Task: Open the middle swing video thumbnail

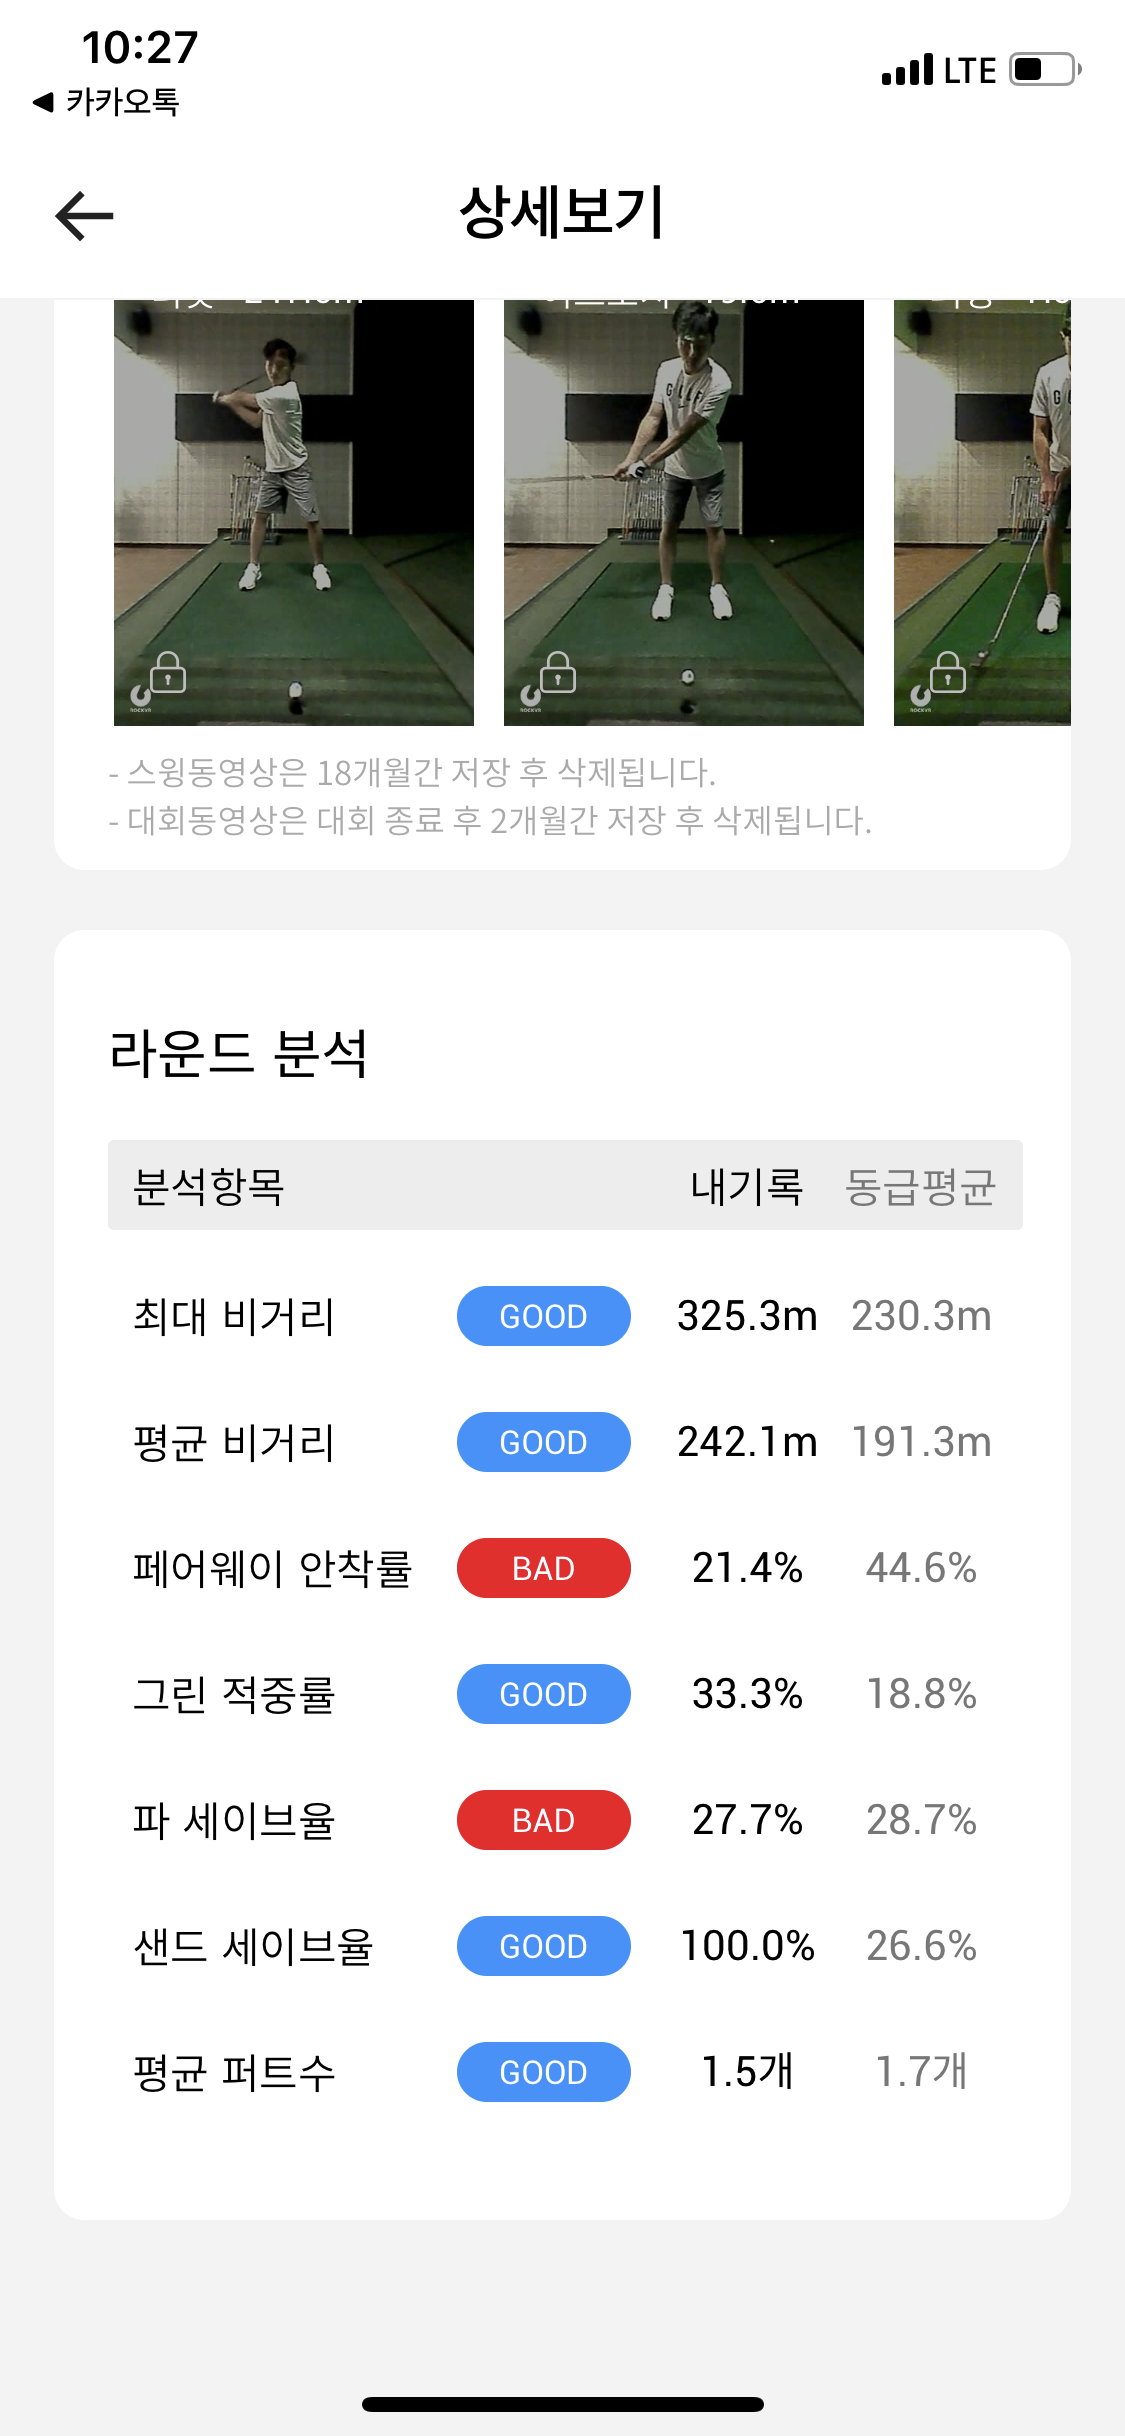Action: coord(683,500)
